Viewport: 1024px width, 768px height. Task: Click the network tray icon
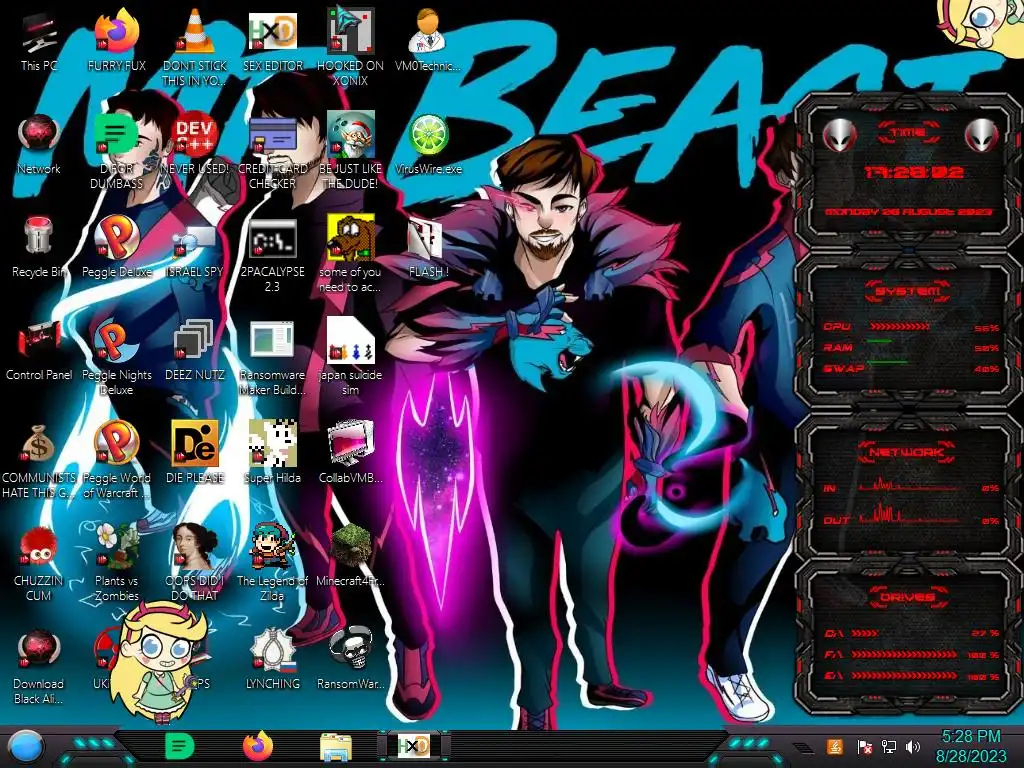pos(888,746)
